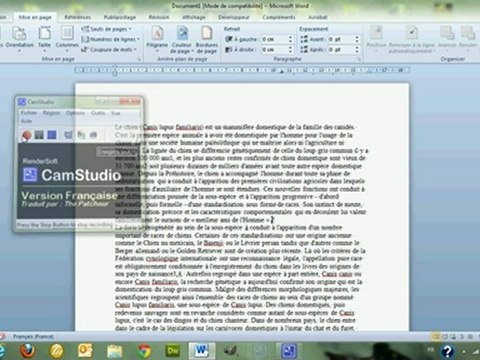
Task: Open Firefox from the taskbar
Action: 28,351
